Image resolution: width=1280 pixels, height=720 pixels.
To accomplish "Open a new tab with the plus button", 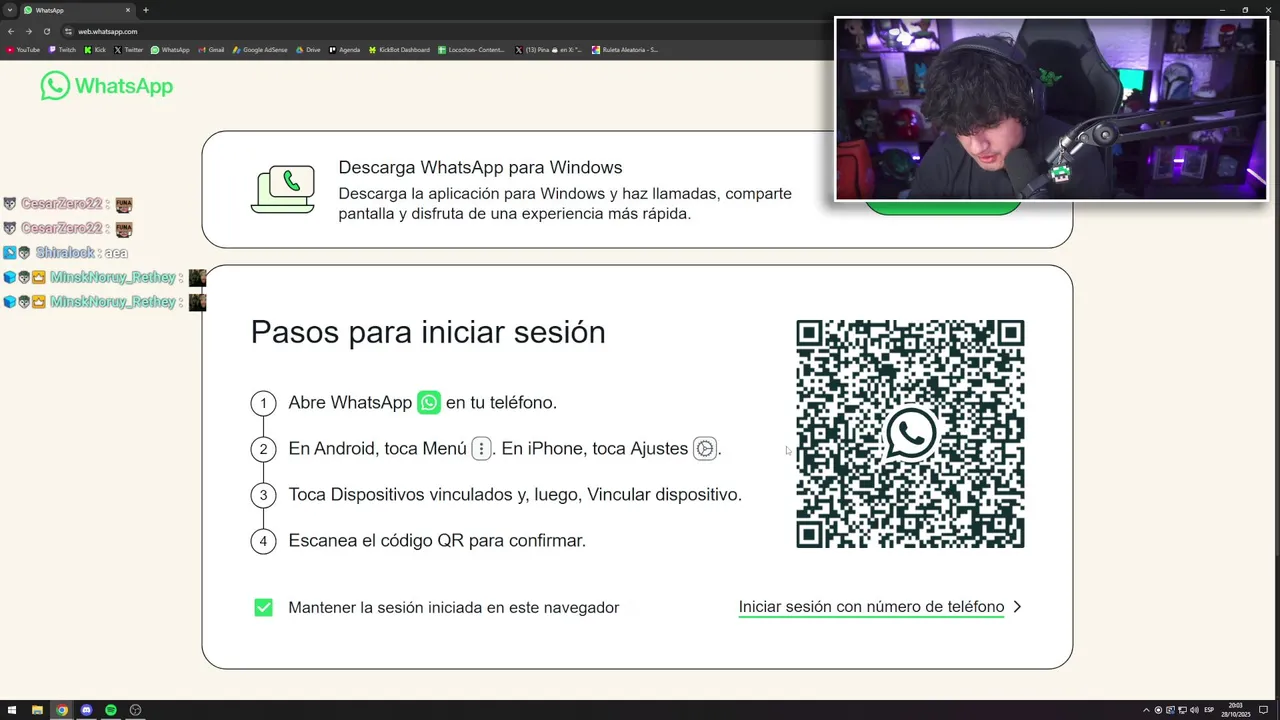I will (x=145, y=10).
